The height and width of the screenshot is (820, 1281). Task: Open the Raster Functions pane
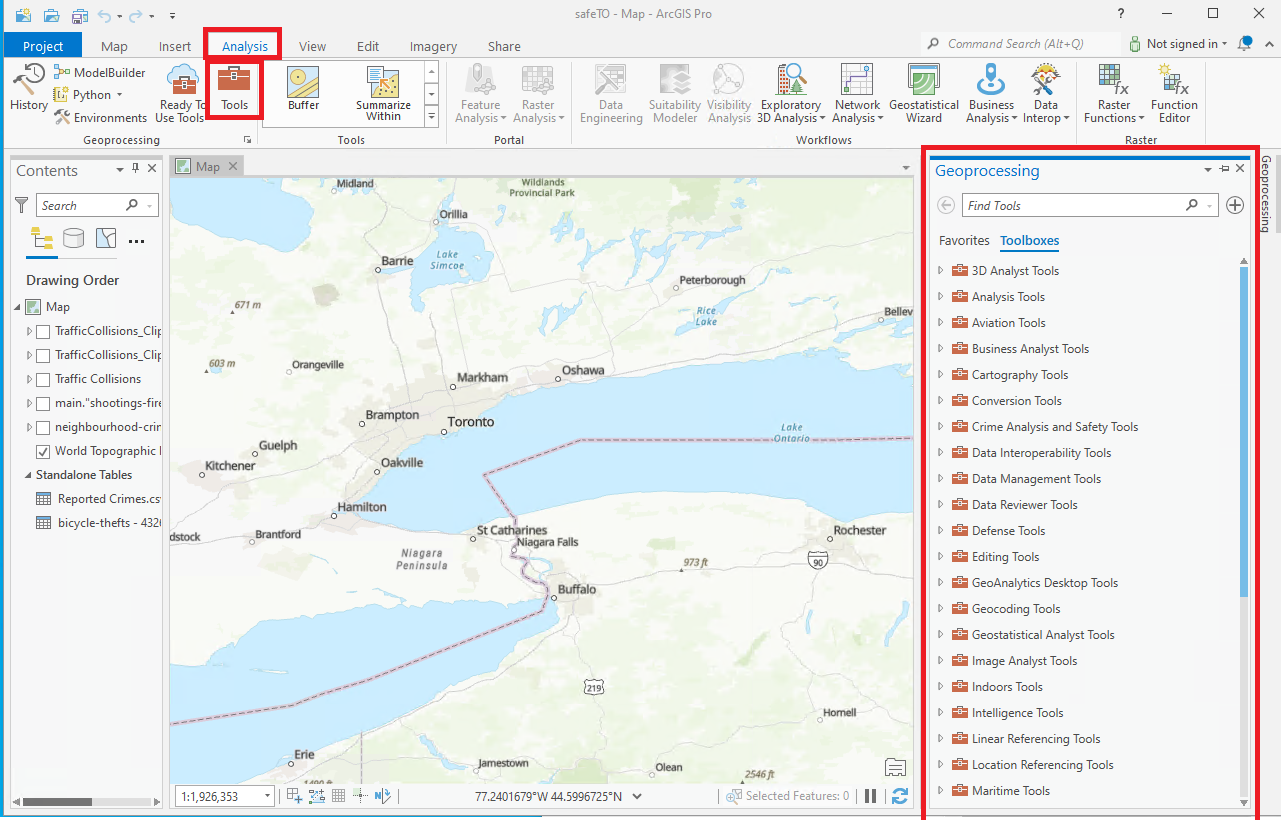click(1114, 93)
